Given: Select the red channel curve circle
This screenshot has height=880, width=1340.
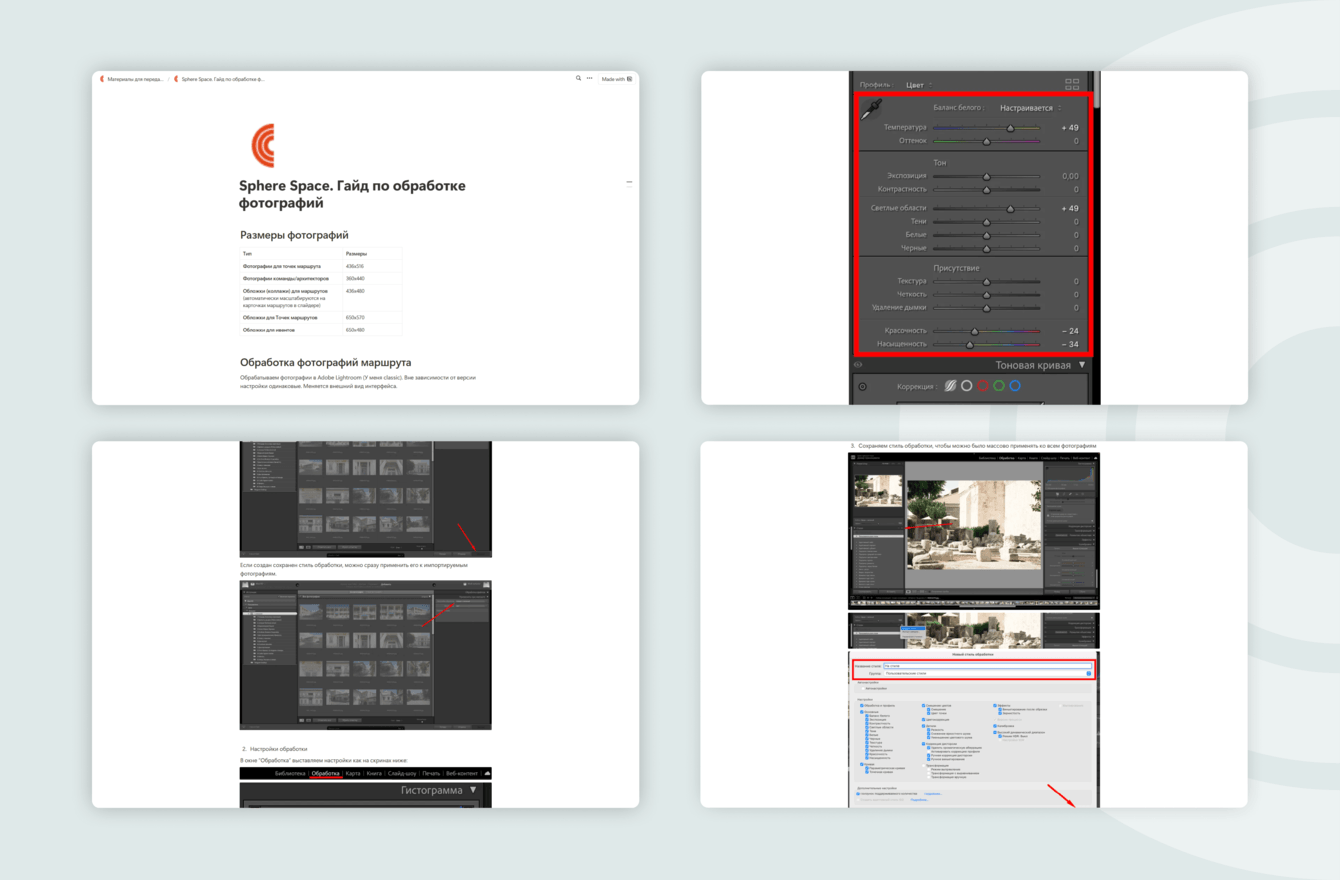Looking at the screenshot, I should click(982, 386).
